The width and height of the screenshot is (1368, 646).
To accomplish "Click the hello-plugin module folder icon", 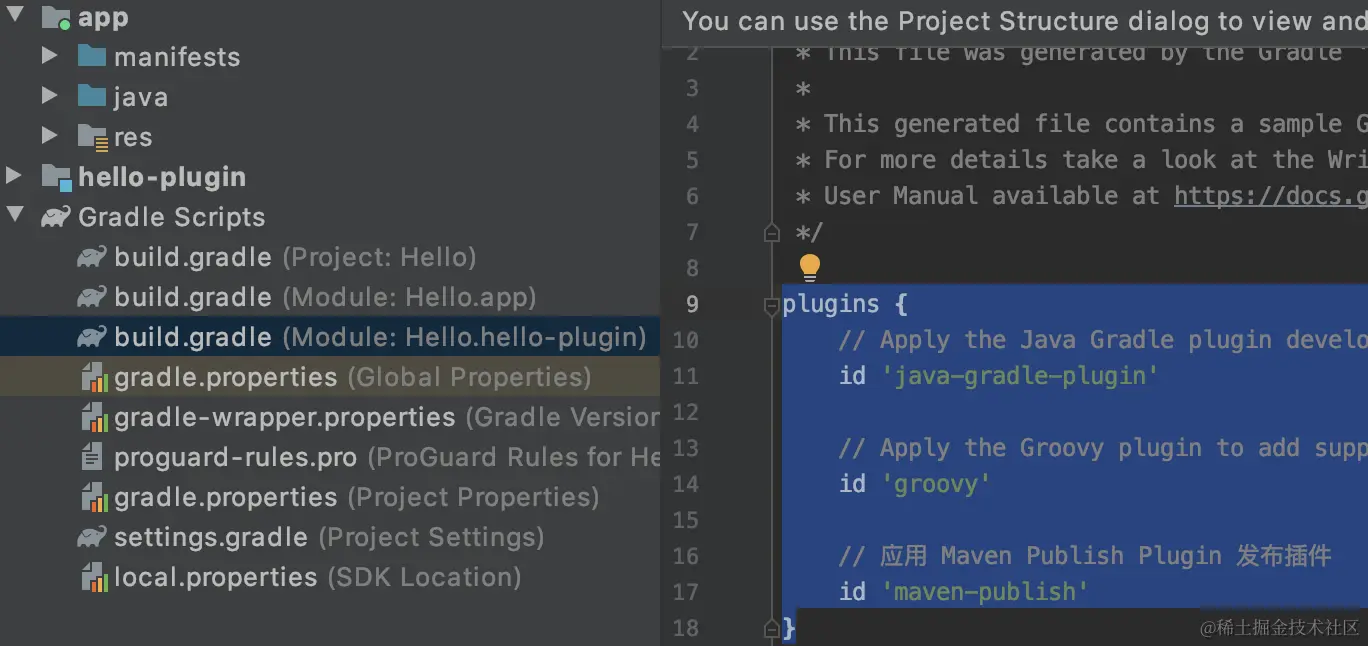I will coord(56,177).
